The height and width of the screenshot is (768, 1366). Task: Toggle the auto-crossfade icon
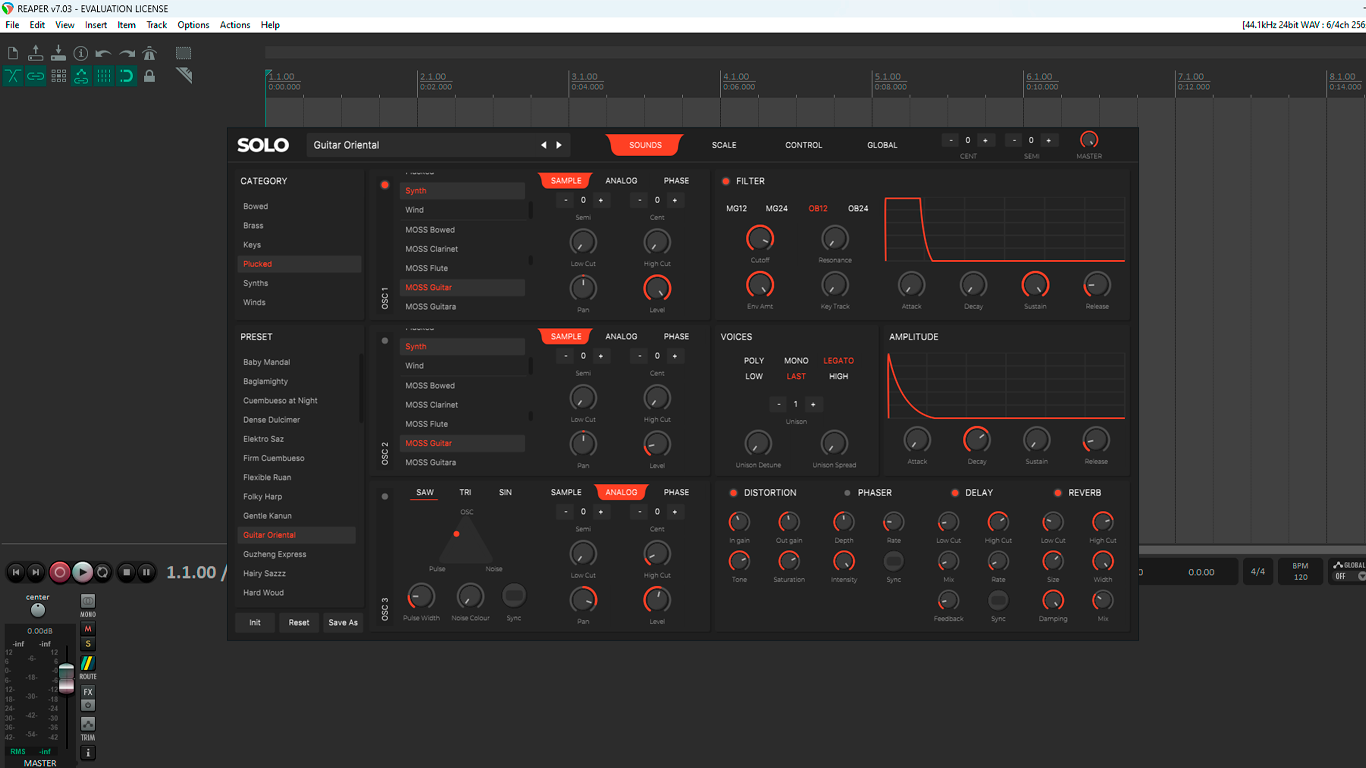pyautogui.click(x=13, y=76)
